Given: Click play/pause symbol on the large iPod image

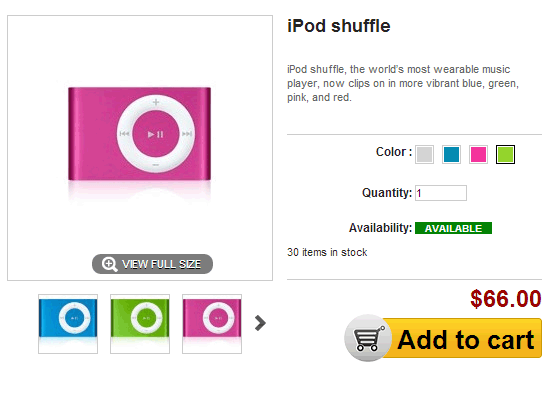Looking at the screenshot, I should (x=156, y=134).
